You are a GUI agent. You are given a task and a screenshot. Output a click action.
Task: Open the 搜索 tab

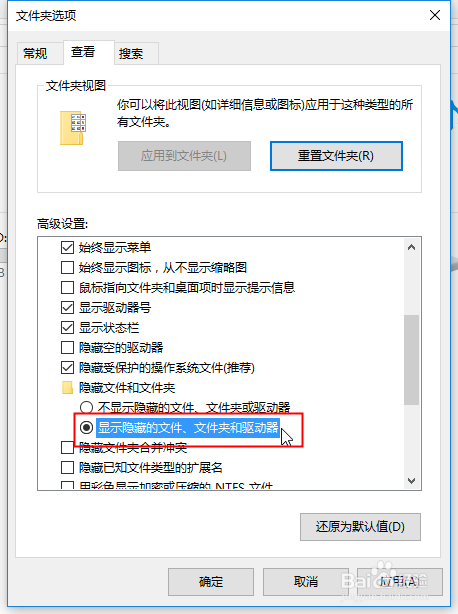[131, 53]
